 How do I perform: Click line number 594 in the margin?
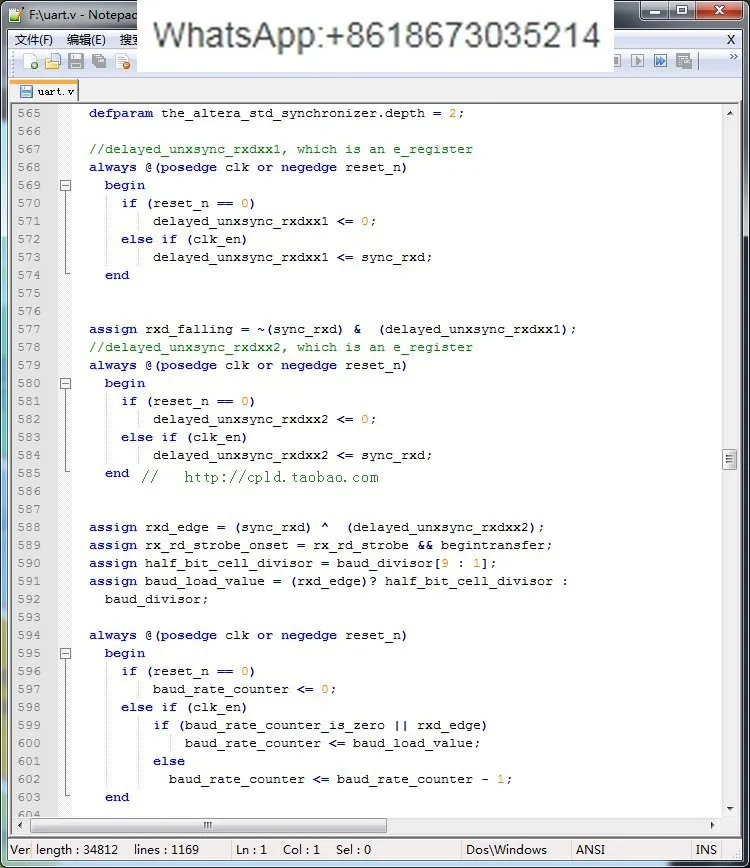[x=29, y=636]
